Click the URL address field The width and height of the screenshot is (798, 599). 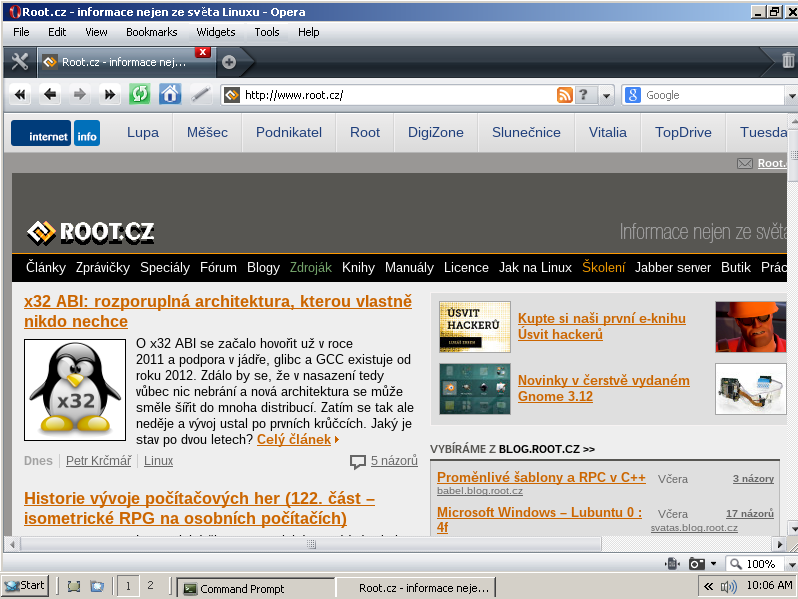(x=397, y=95)
